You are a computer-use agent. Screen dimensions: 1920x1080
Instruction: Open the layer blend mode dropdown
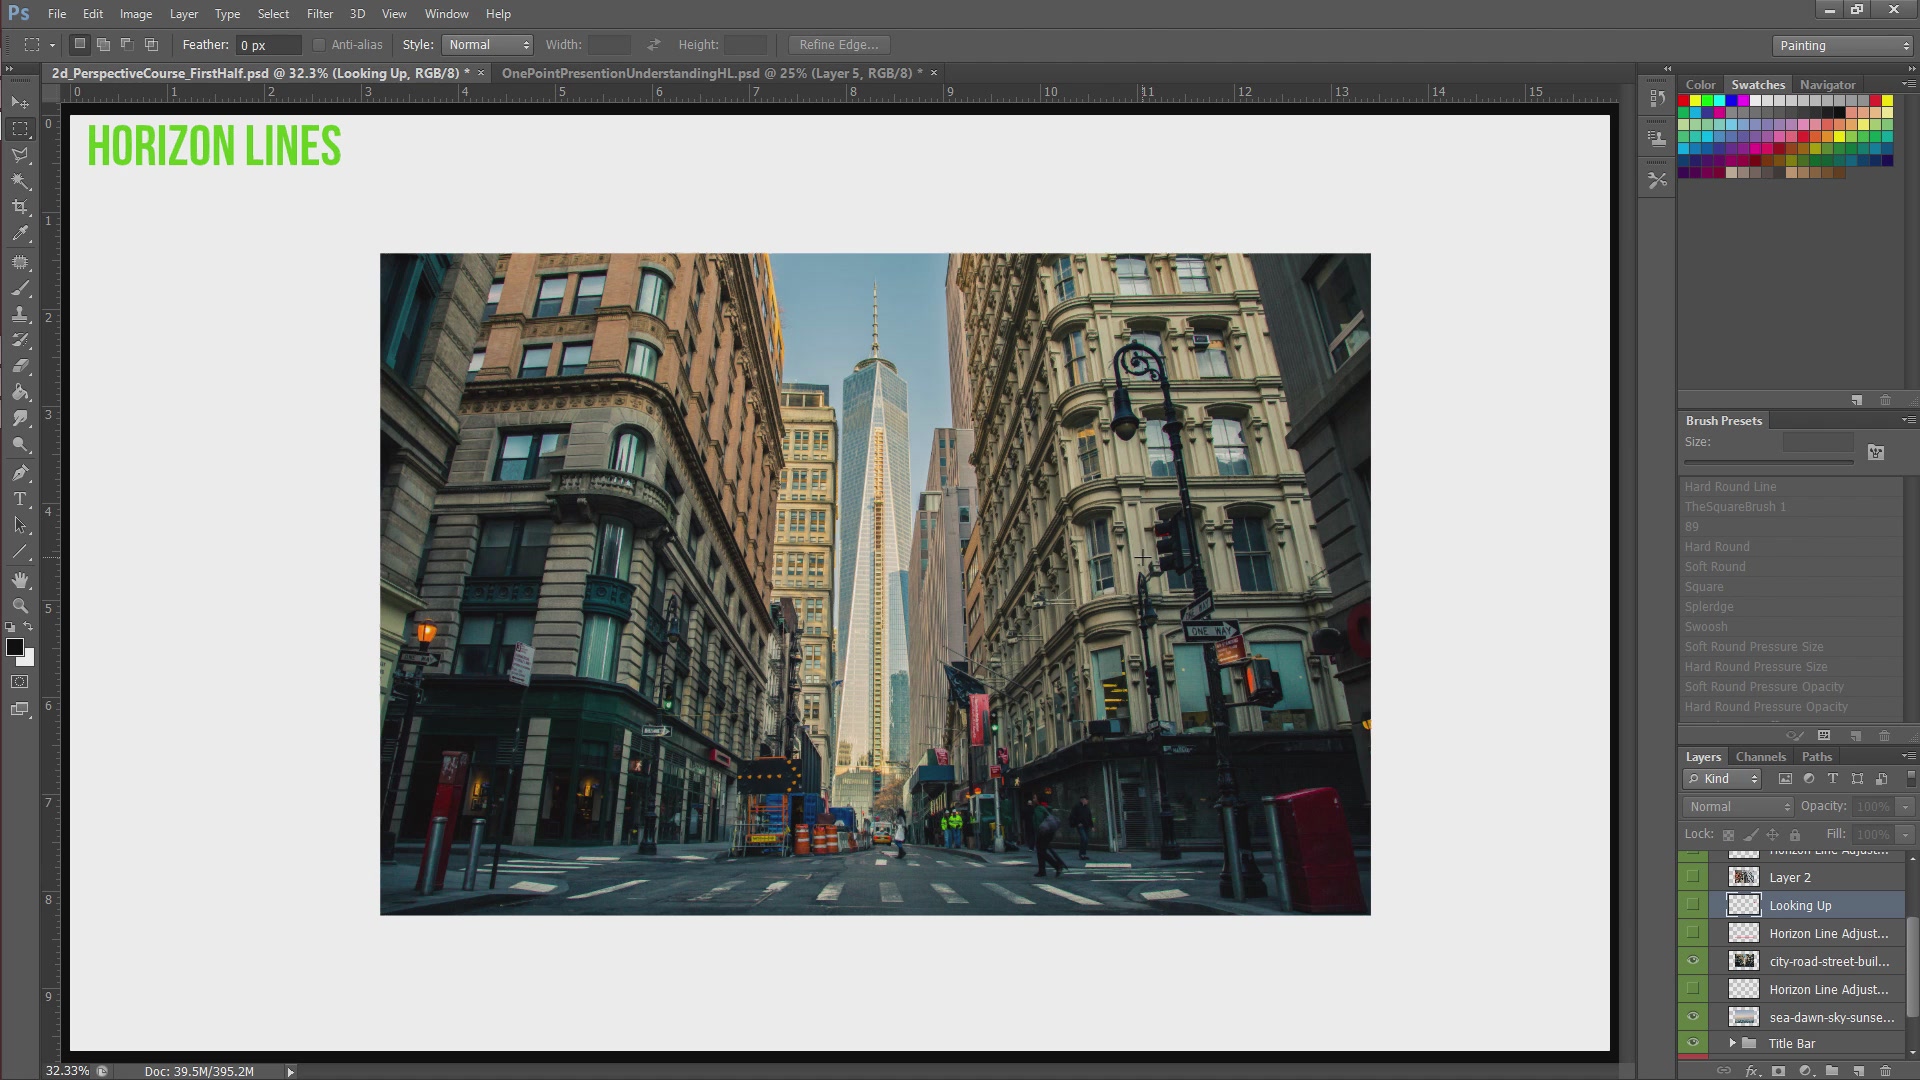coord(1739,807)
